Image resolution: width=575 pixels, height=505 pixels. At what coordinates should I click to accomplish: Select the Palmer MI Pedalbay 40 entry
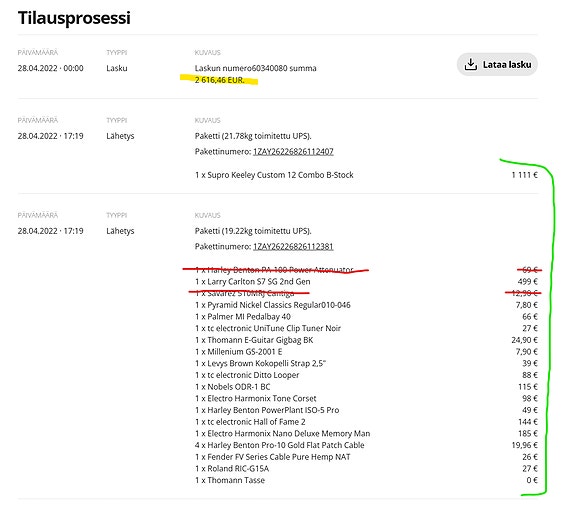coord(243,316)
